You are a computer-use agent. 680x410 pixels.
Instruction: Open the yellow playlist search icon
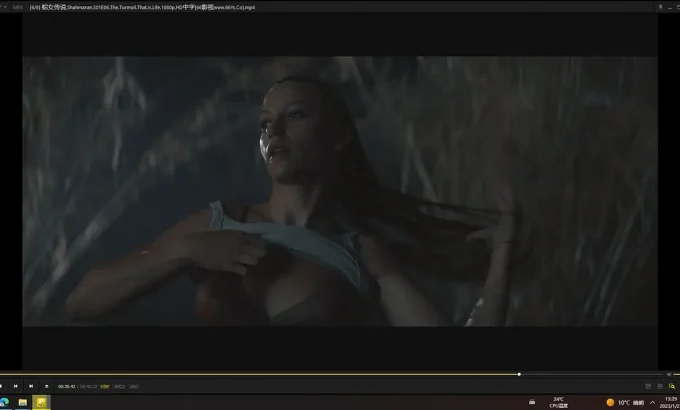click(x=672, y=386)
